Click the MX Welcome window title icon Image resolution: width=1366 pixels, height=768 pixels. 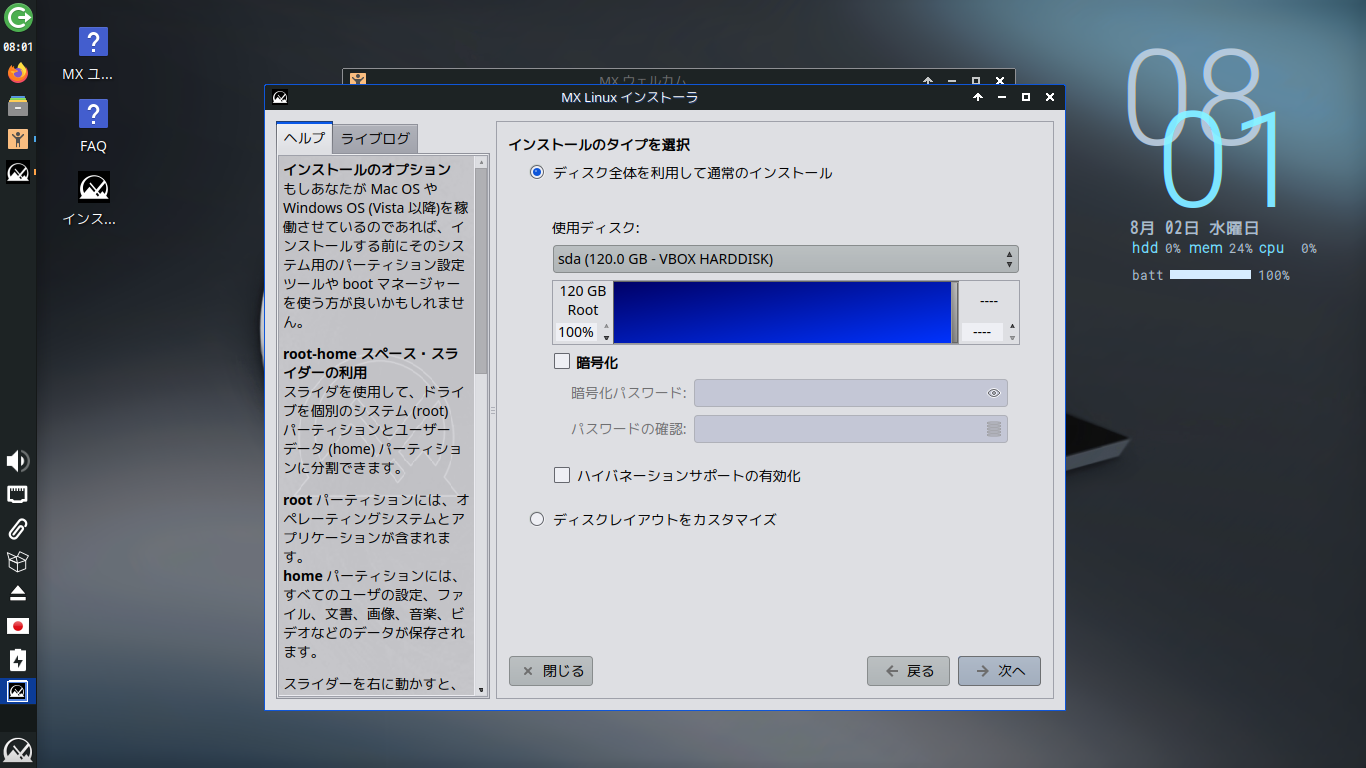tap(358, 80)
